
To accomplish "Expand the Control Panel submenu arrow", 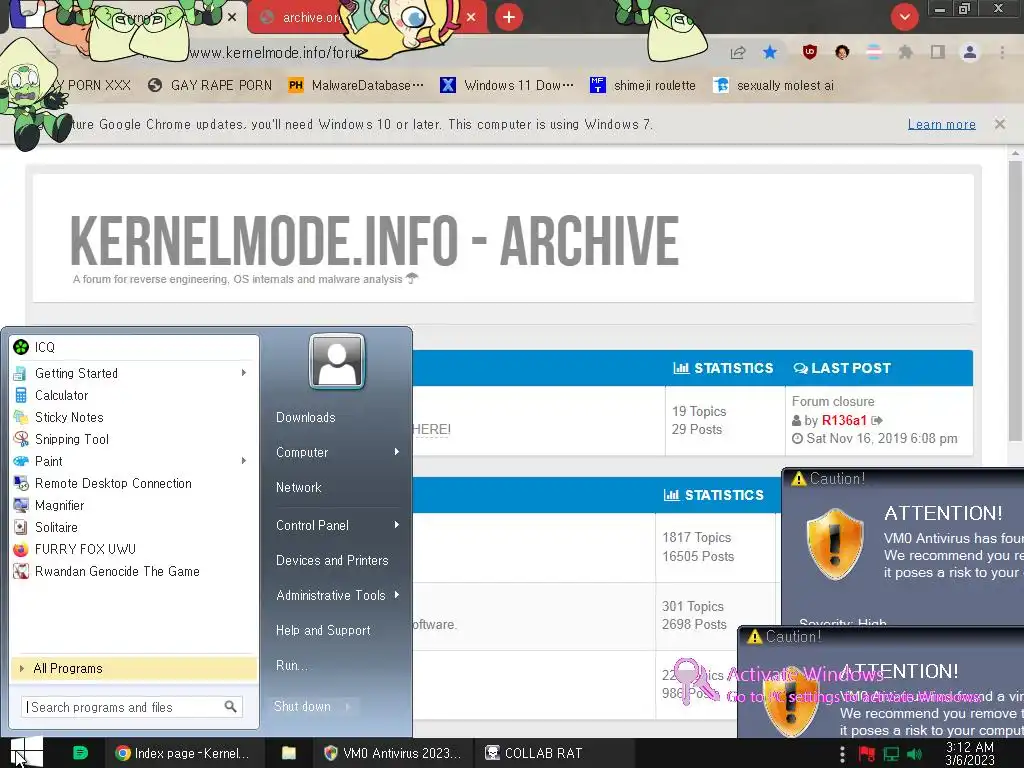I will [x=396, y=525].
